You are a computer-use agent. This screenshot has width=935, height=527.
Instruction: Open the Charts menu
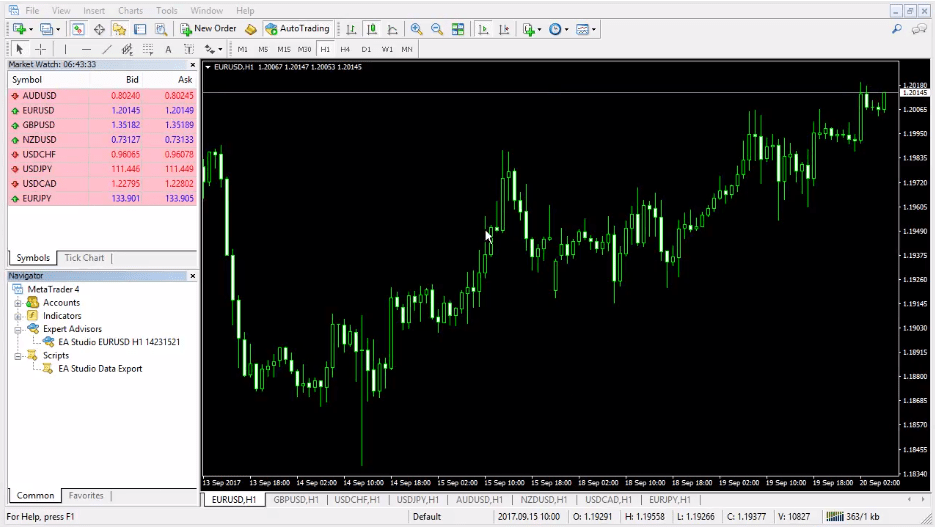point(130,11)
